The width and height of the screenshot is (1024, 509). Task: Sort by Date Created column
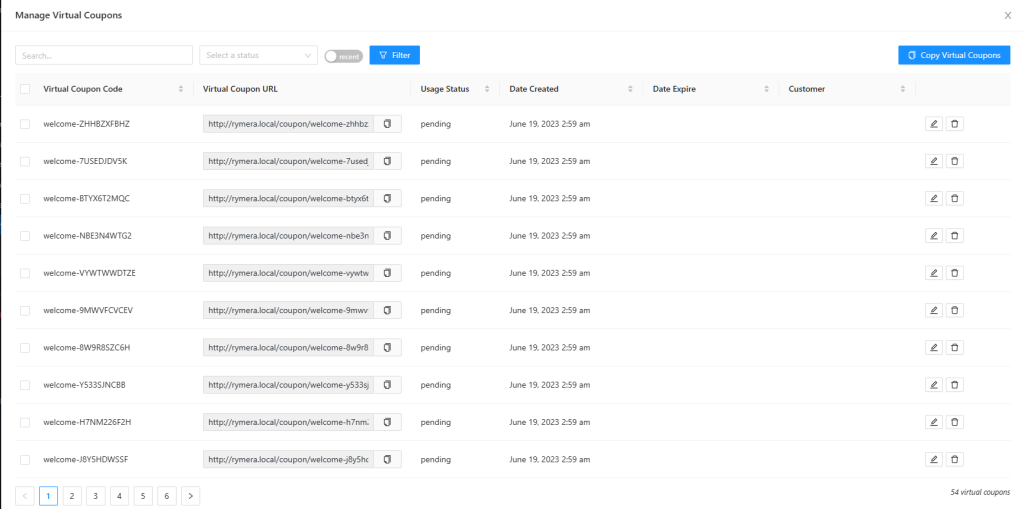[631, 89]
